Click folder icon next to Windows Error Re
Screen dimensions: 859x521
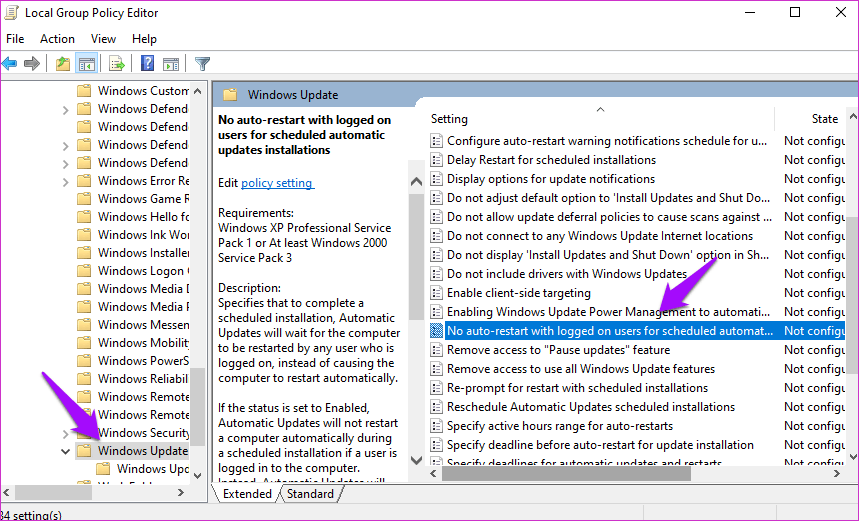coord(84,181)
